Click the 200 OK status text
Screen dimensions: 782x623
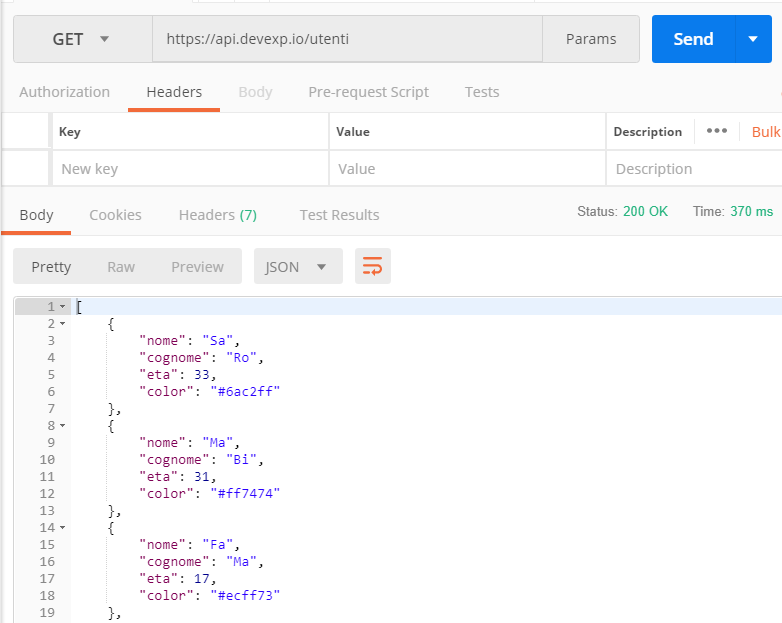point(645,211)
